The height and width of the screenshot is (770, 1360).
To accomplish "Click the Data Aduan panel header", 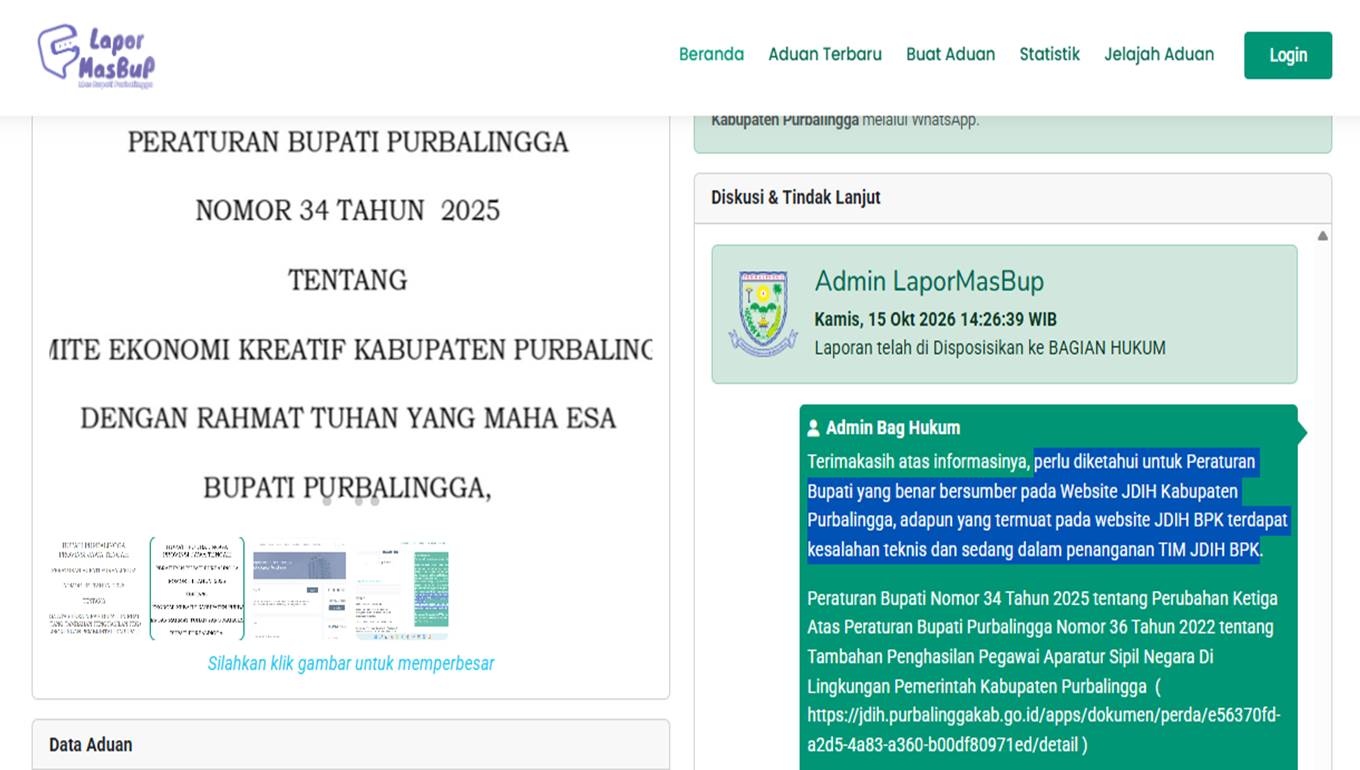I will 351,744.
